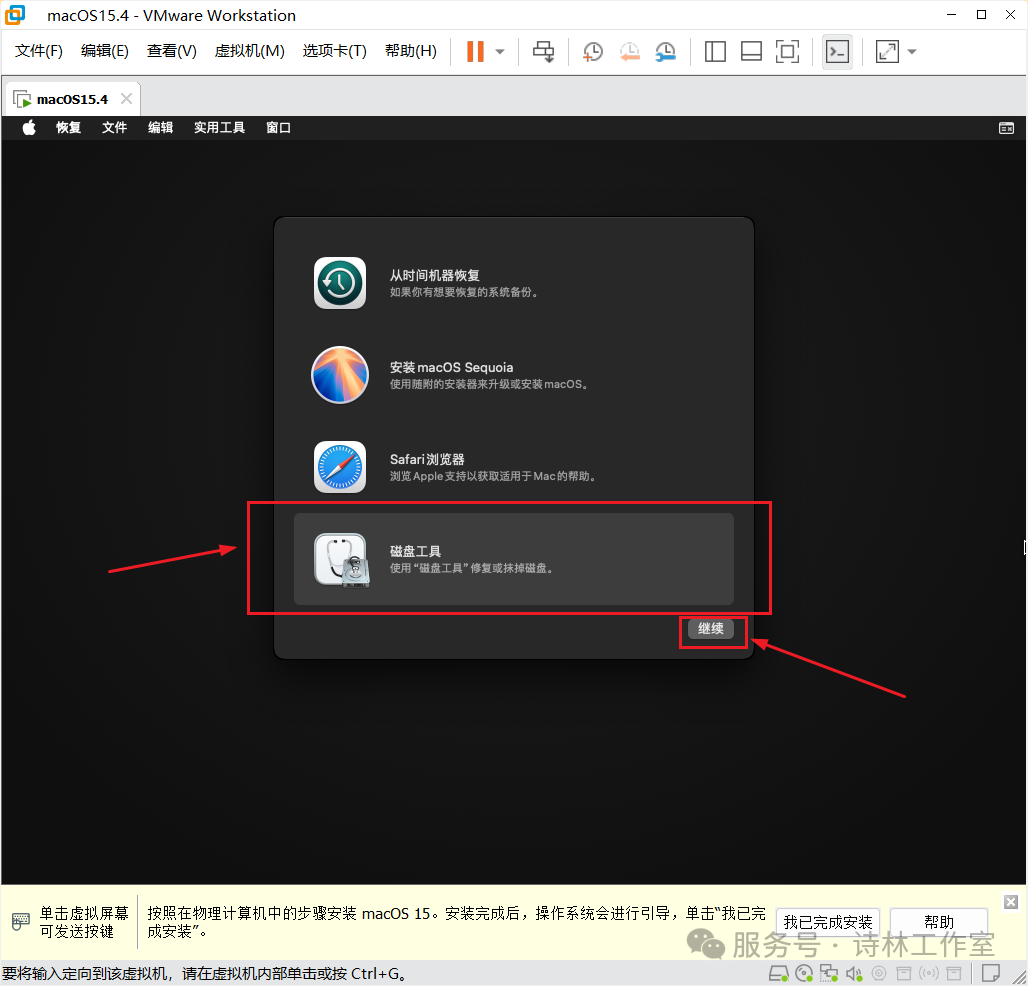Select the Disk Utility icon

342,560
